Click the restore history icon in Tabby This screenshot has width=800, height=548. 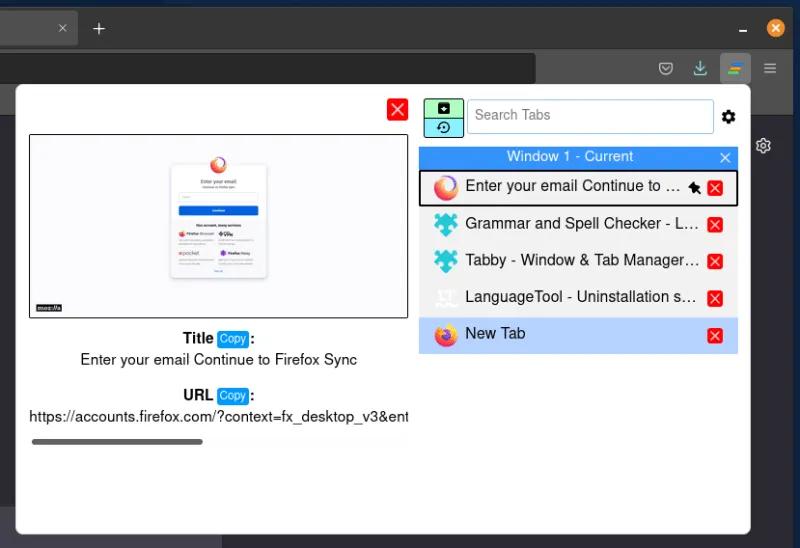[x=443, y=127]
